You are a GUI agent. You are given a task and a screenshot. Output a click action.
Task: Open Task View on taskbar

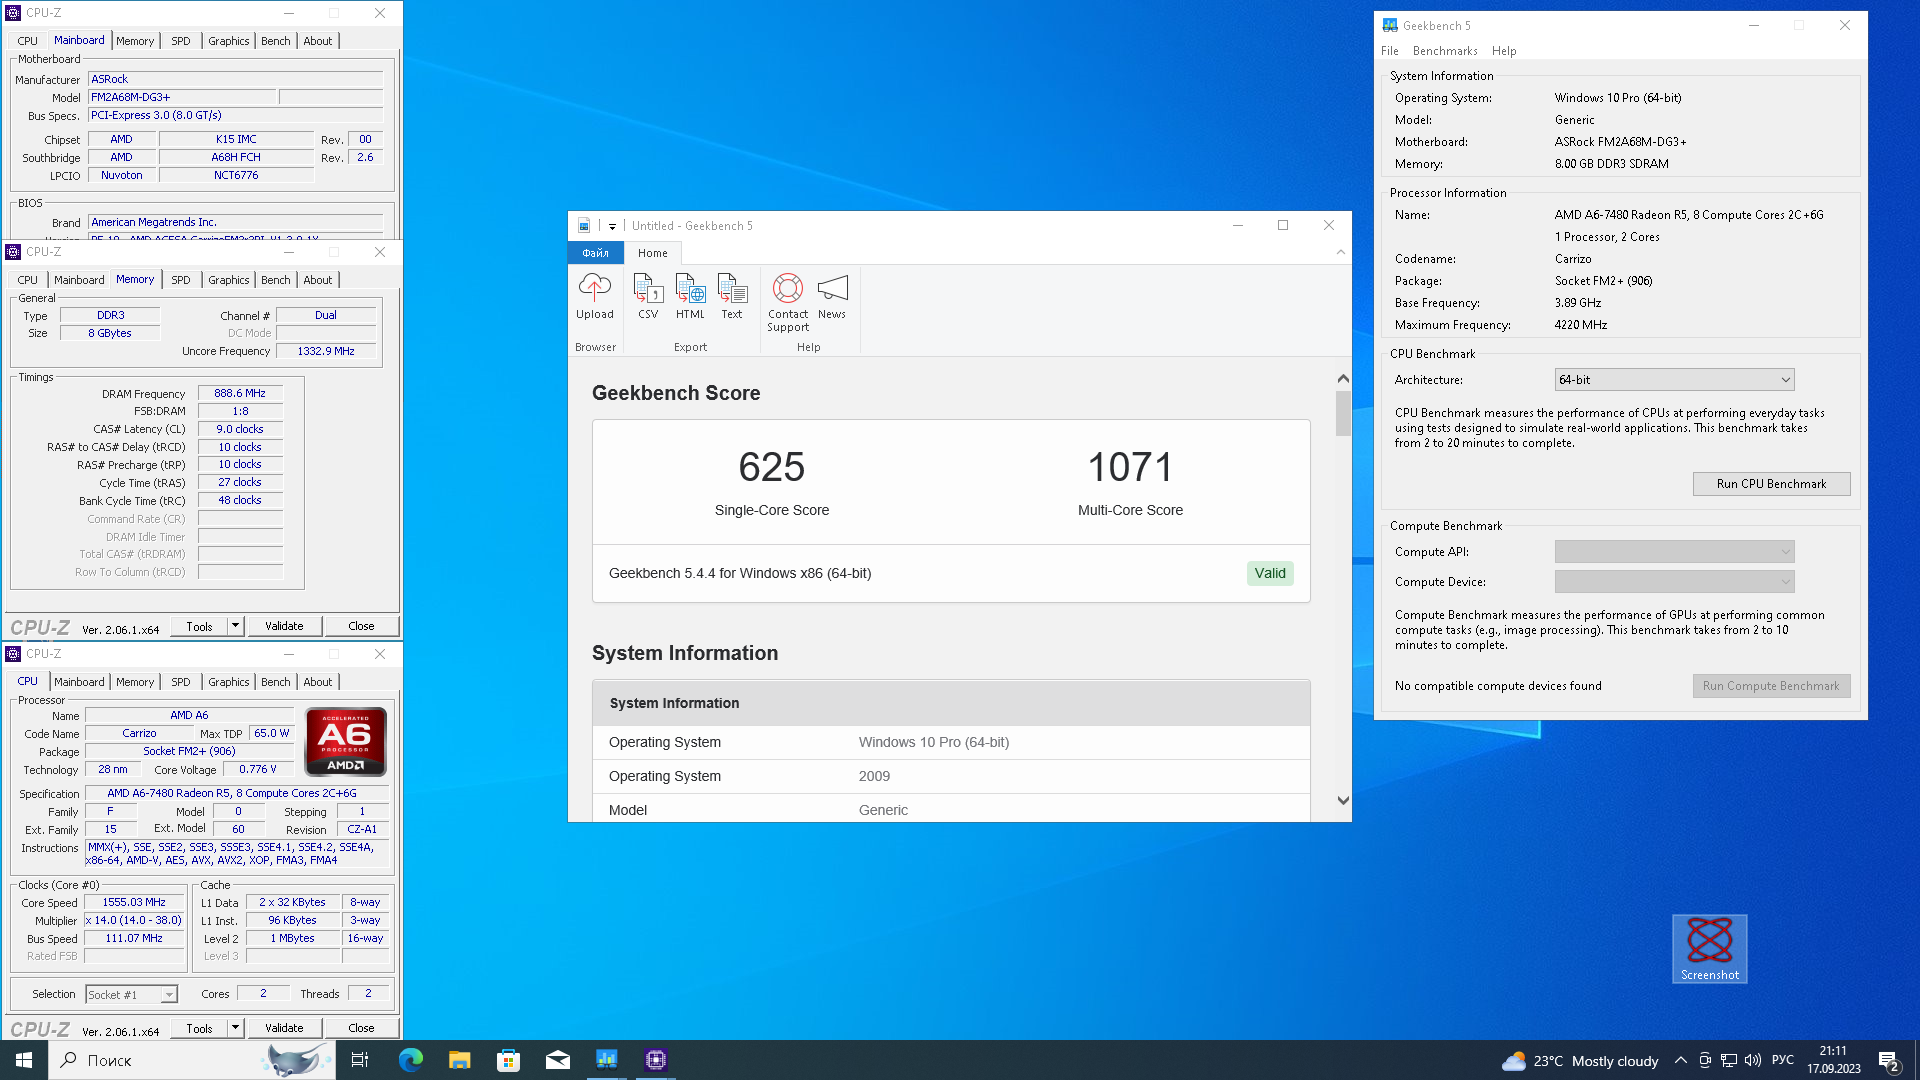tap(360, 1060)
